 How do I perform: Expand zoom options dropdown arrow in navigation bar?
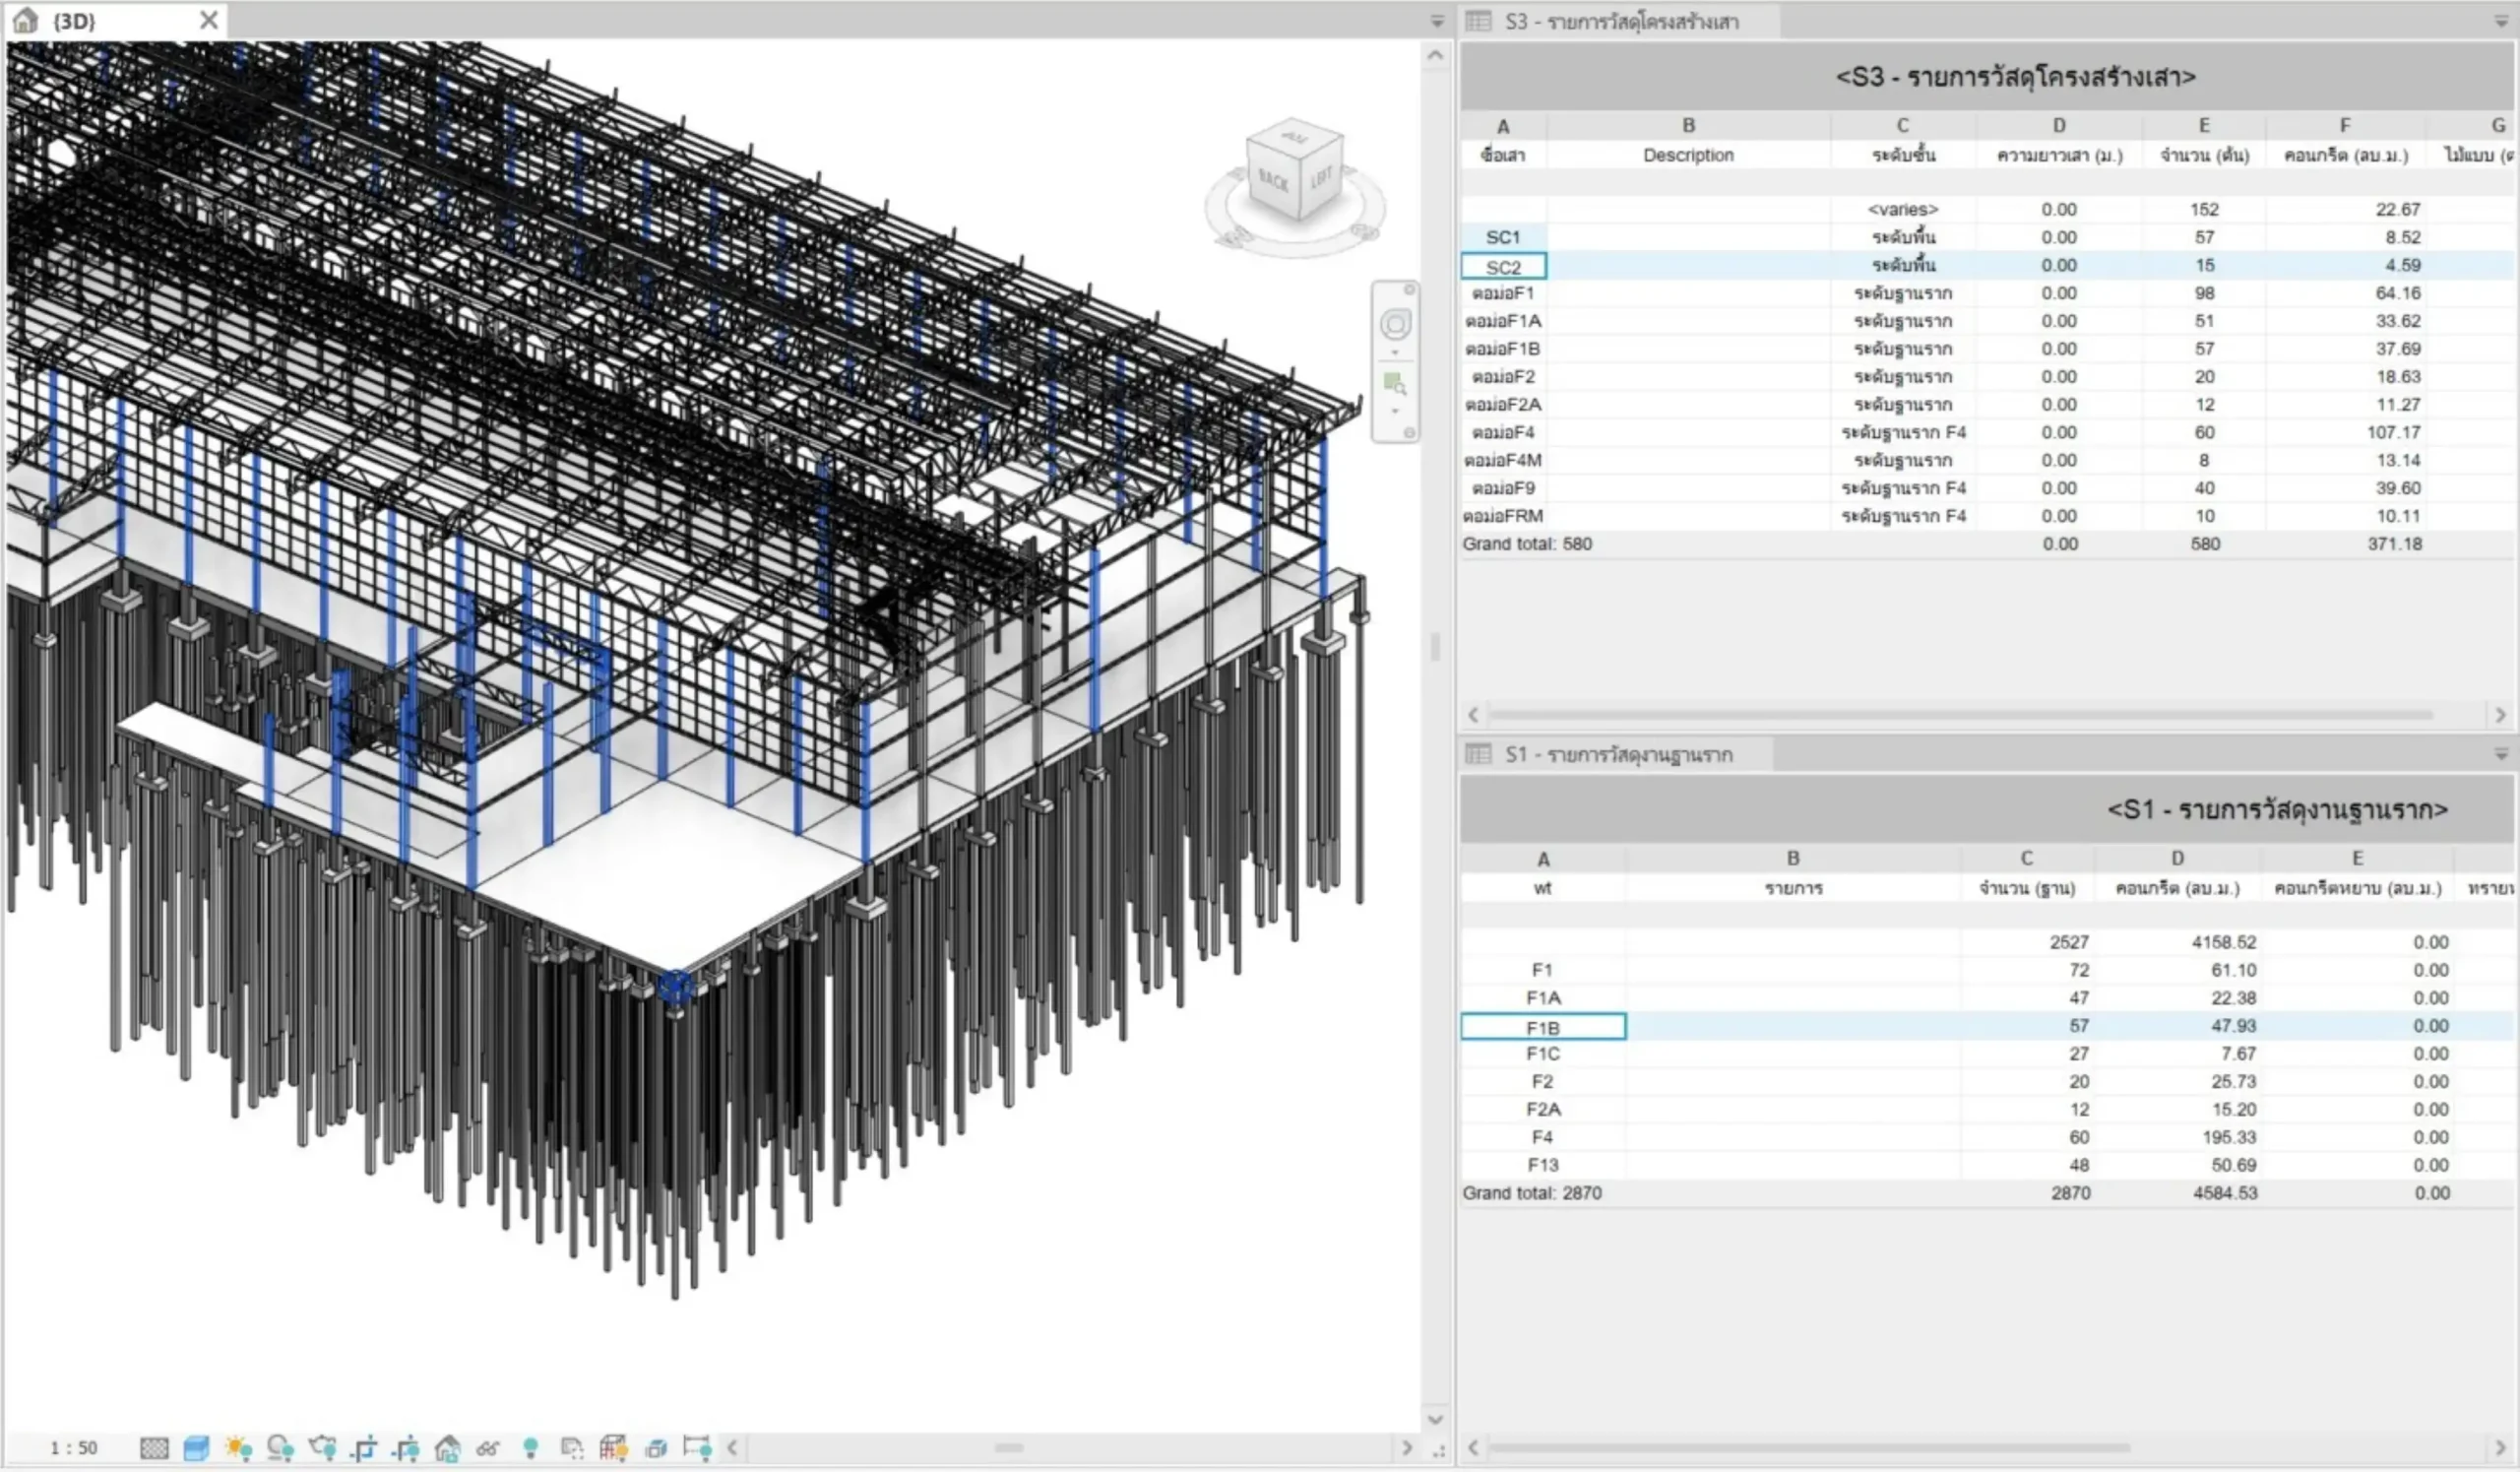coord(1395,411)
